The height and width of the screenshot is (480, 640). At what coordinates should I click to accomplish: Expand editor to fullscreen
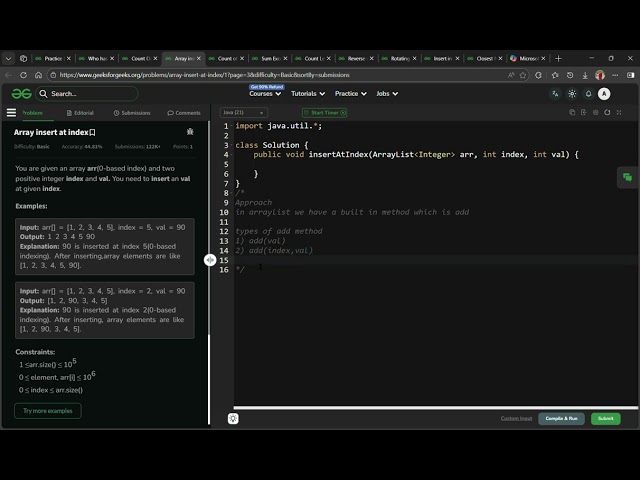619,112
